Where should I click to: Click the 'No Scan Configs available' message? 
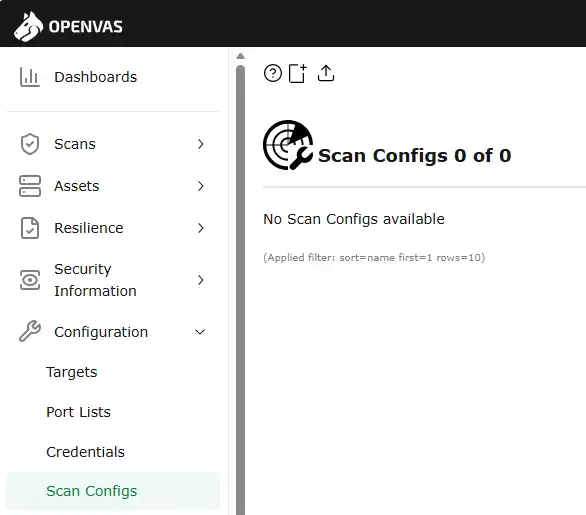(x=354, y=219)
